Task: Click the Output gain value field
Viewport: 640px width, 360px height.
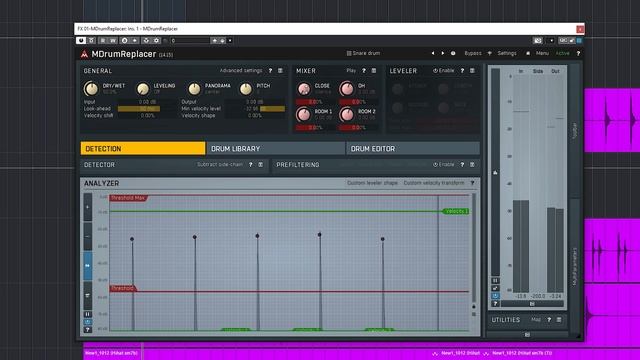Action: [256, 102]
